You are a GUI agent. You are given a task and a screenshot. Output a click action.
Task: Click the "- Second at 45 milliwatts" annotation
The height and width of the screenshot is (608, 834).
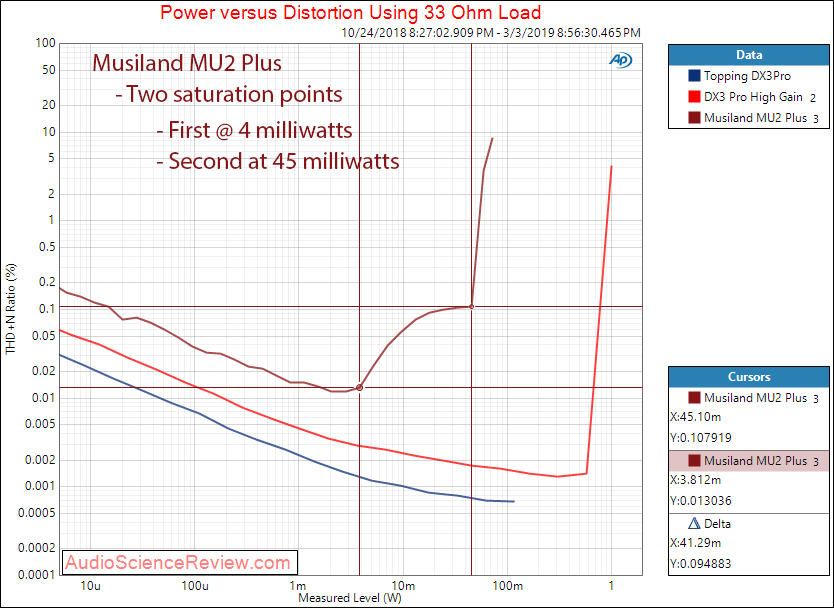(x=278, y=161)
